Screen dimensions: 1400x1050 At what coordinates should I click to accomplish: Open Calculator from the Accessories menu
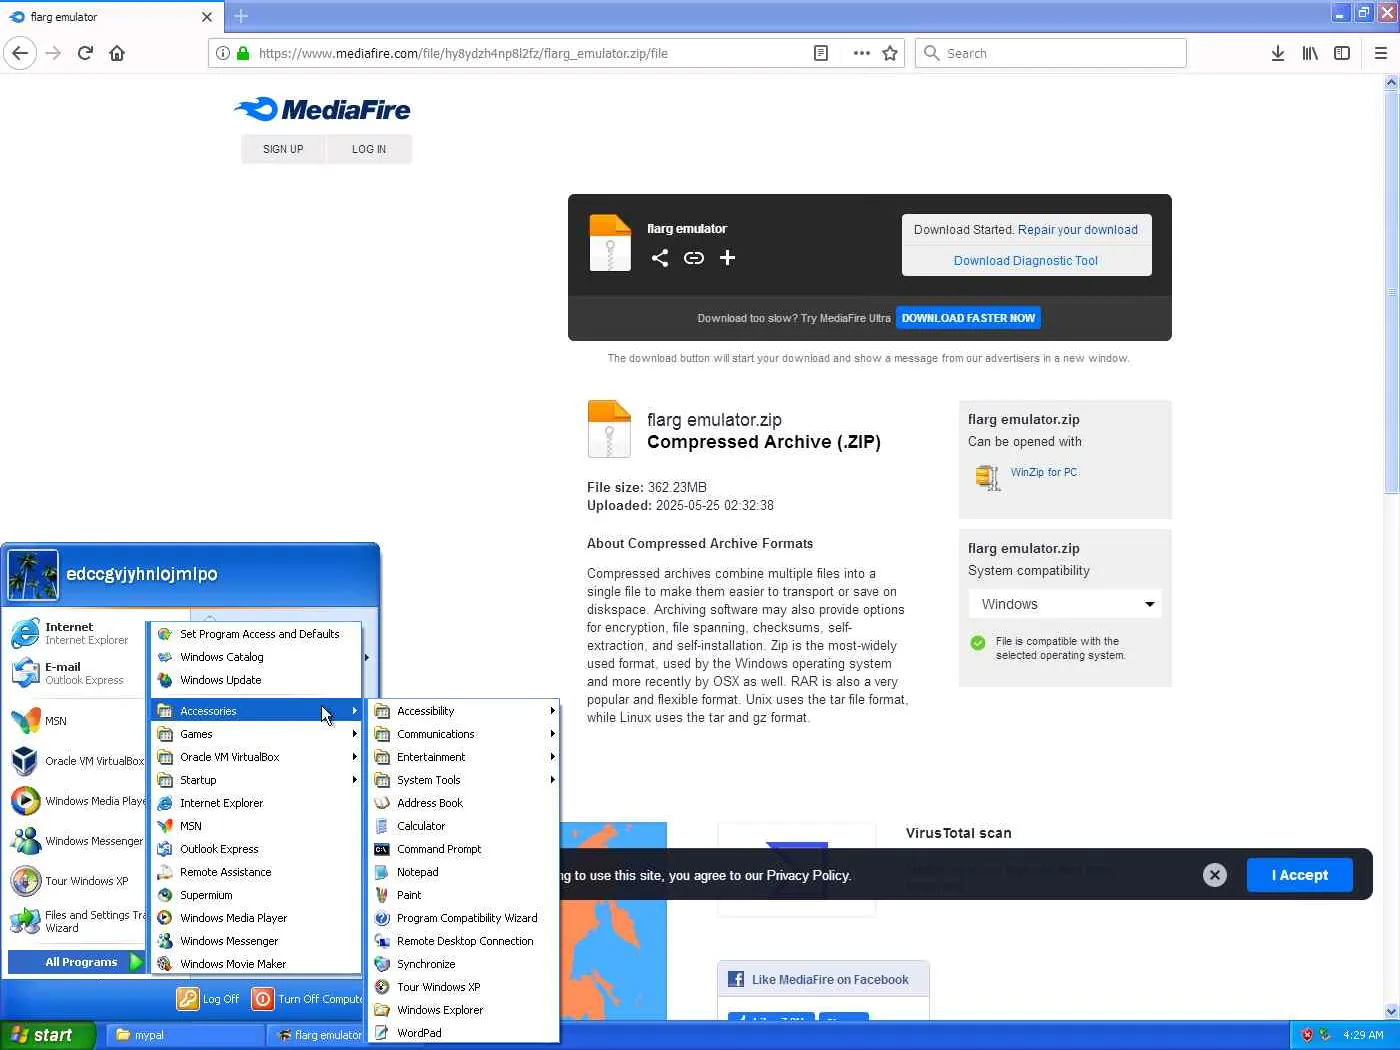[x=463, y=826]
